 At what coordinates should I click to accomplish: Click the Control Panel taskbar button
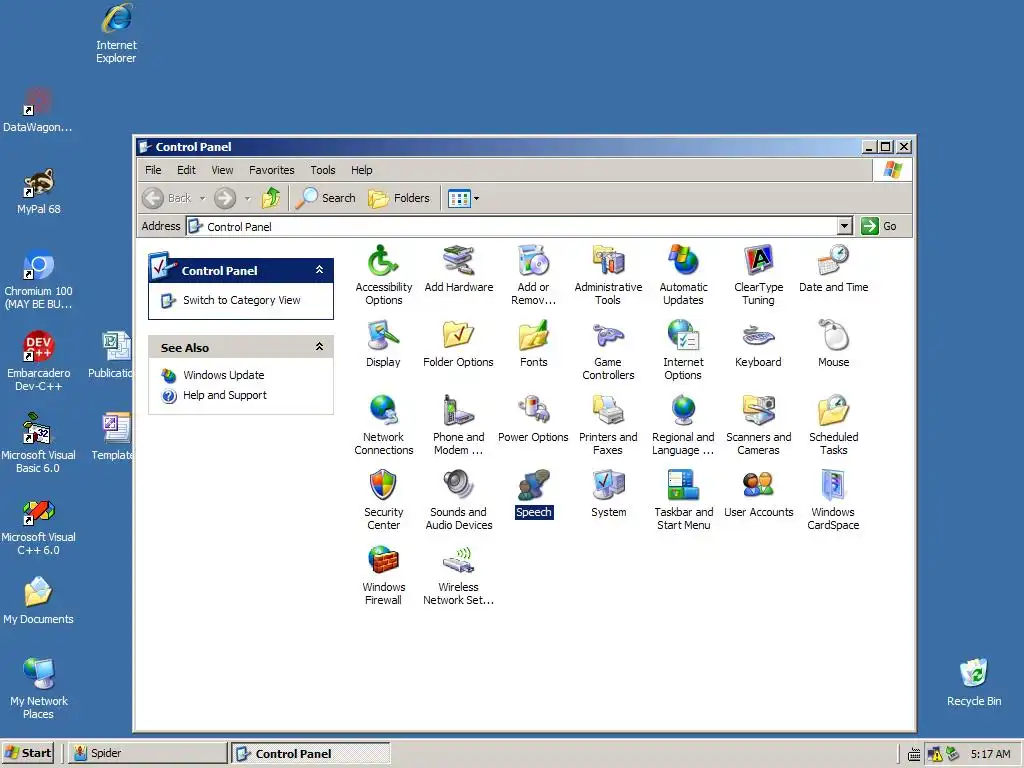311,753
